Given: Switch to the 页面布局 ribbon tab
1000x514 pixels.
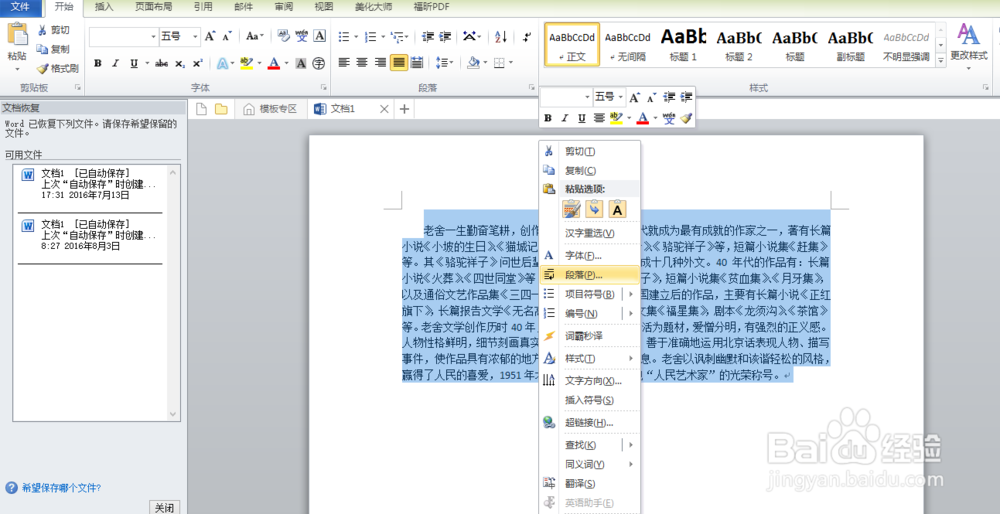Looking at the screenshot, I should pyautogui.click(x=153, y=7).
